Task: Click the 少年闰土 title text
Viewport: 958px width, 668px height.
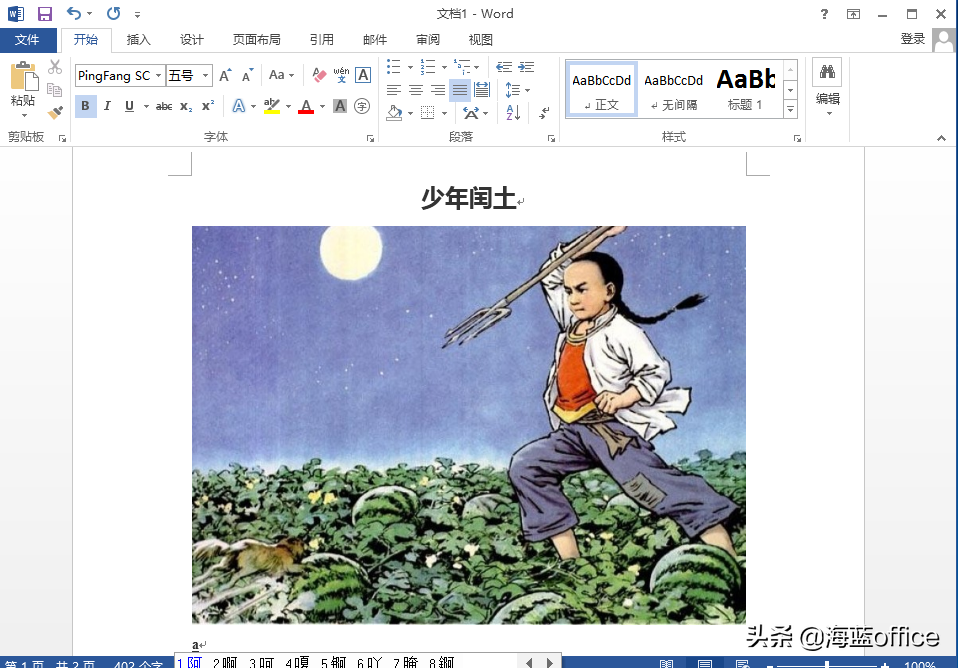Action: coord(469,198)
